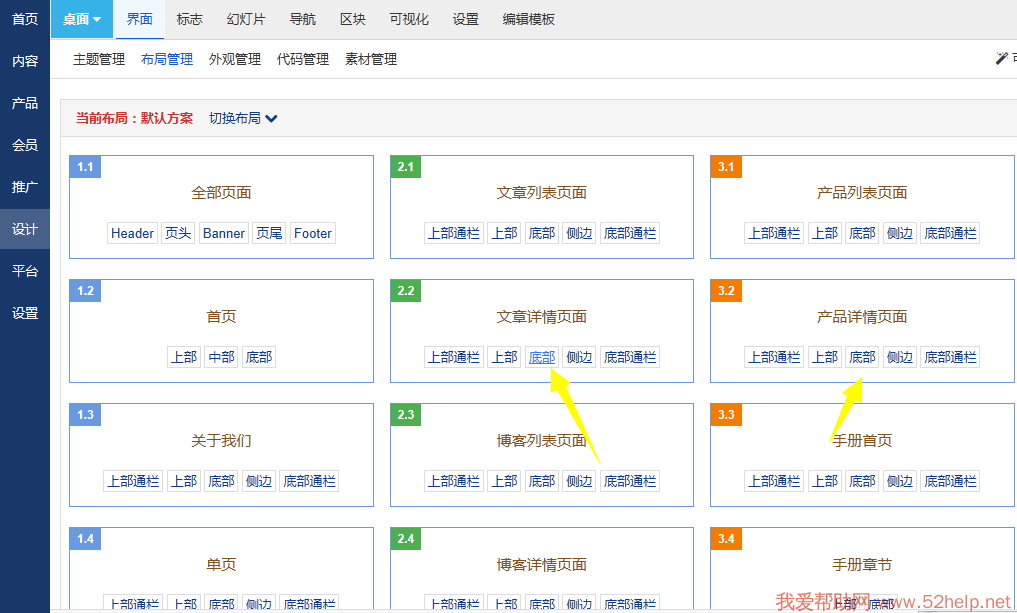This screenshot has width=1017, height=613.
Task: Switch to the 标志 tab
Action: (x=189, y=20)
